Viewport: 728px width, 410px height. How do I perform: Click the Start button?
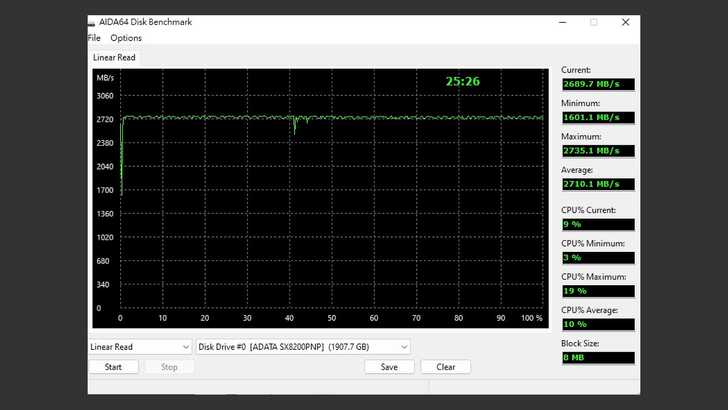pyautogui.click(x=113, y=367)
